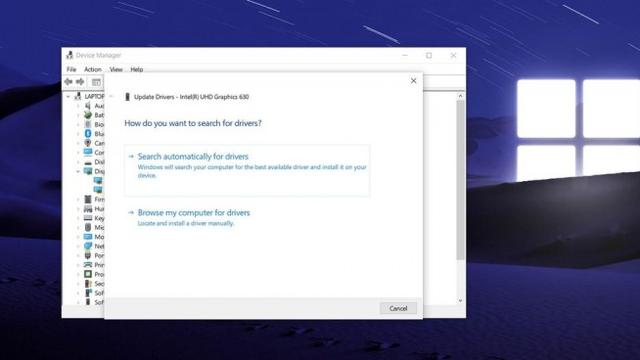Click 'Update Drivers - Intel(R) UHD Graphics 630' title
The height and width of the screenshot is (360, 640).
(191, 97)
